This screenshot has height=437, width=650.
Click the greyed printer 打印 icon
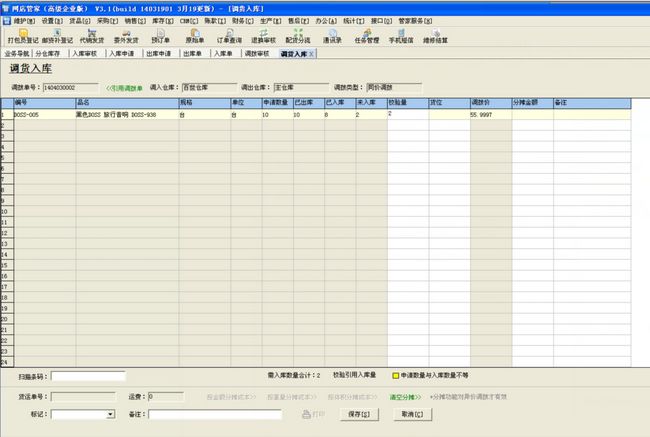[313, 414]
